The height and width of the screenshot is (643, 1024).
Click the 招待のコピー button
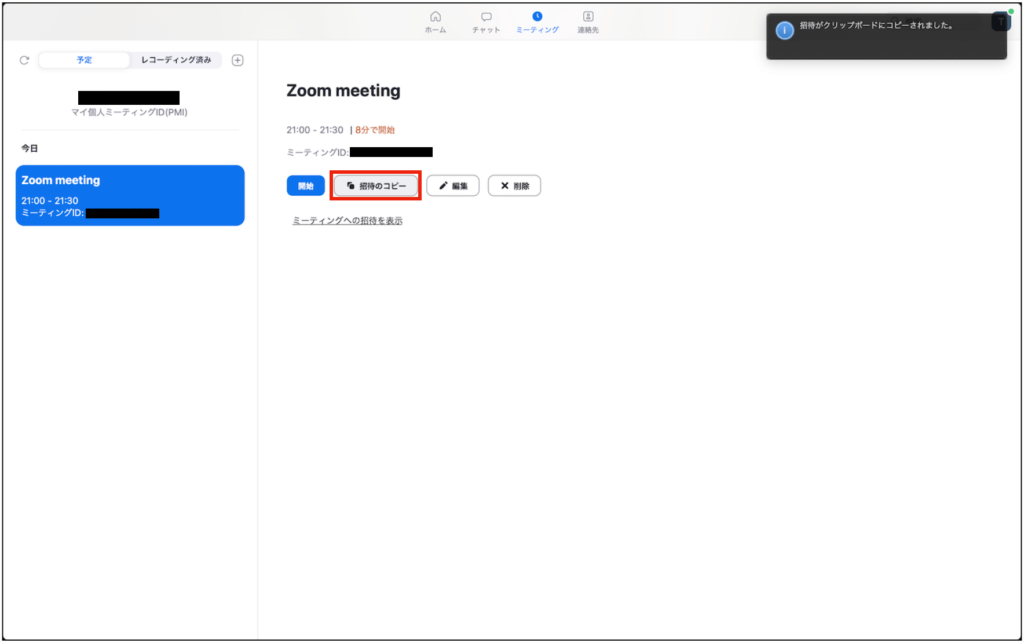point(376,186)
